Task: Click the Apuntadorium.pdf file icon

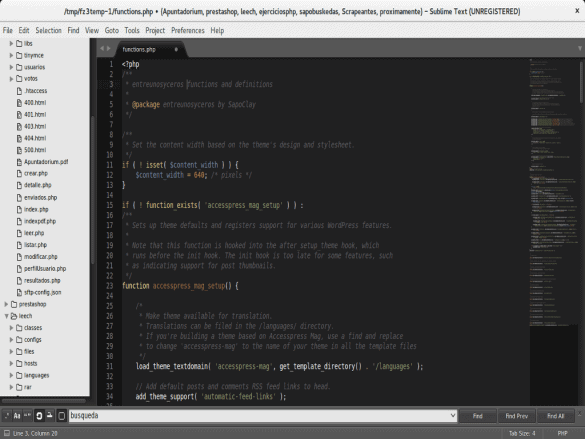Action: point(19,162)
